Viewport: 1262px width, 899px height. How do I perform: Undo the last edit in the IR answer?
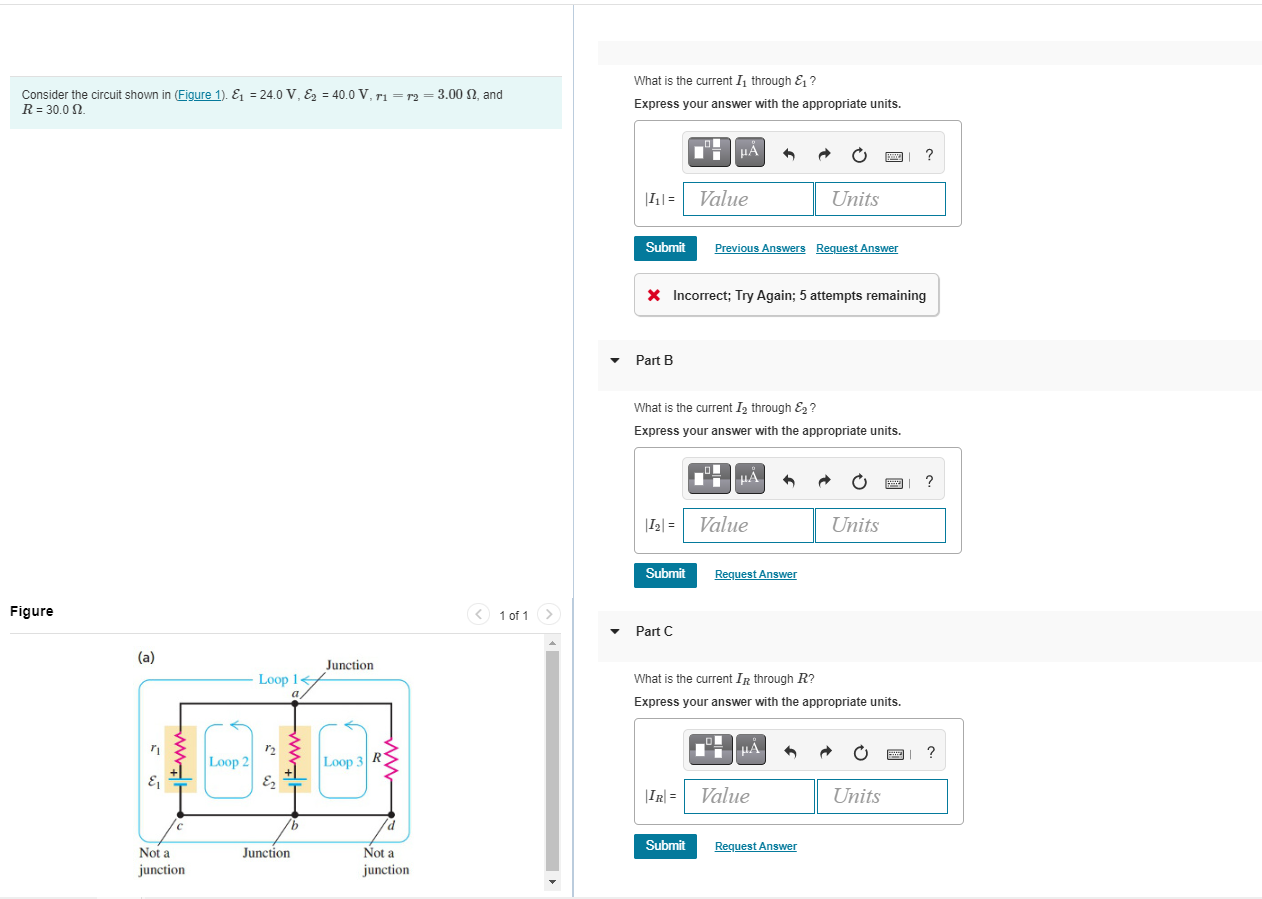[789, 752]
